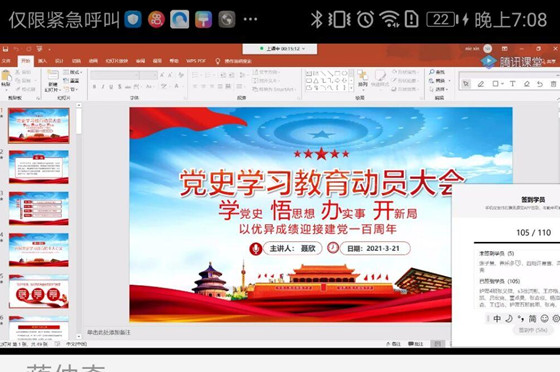The image size is (560, 372).
Task: Select the eraser tool in annotation toolbar
Action: (526, 84)
